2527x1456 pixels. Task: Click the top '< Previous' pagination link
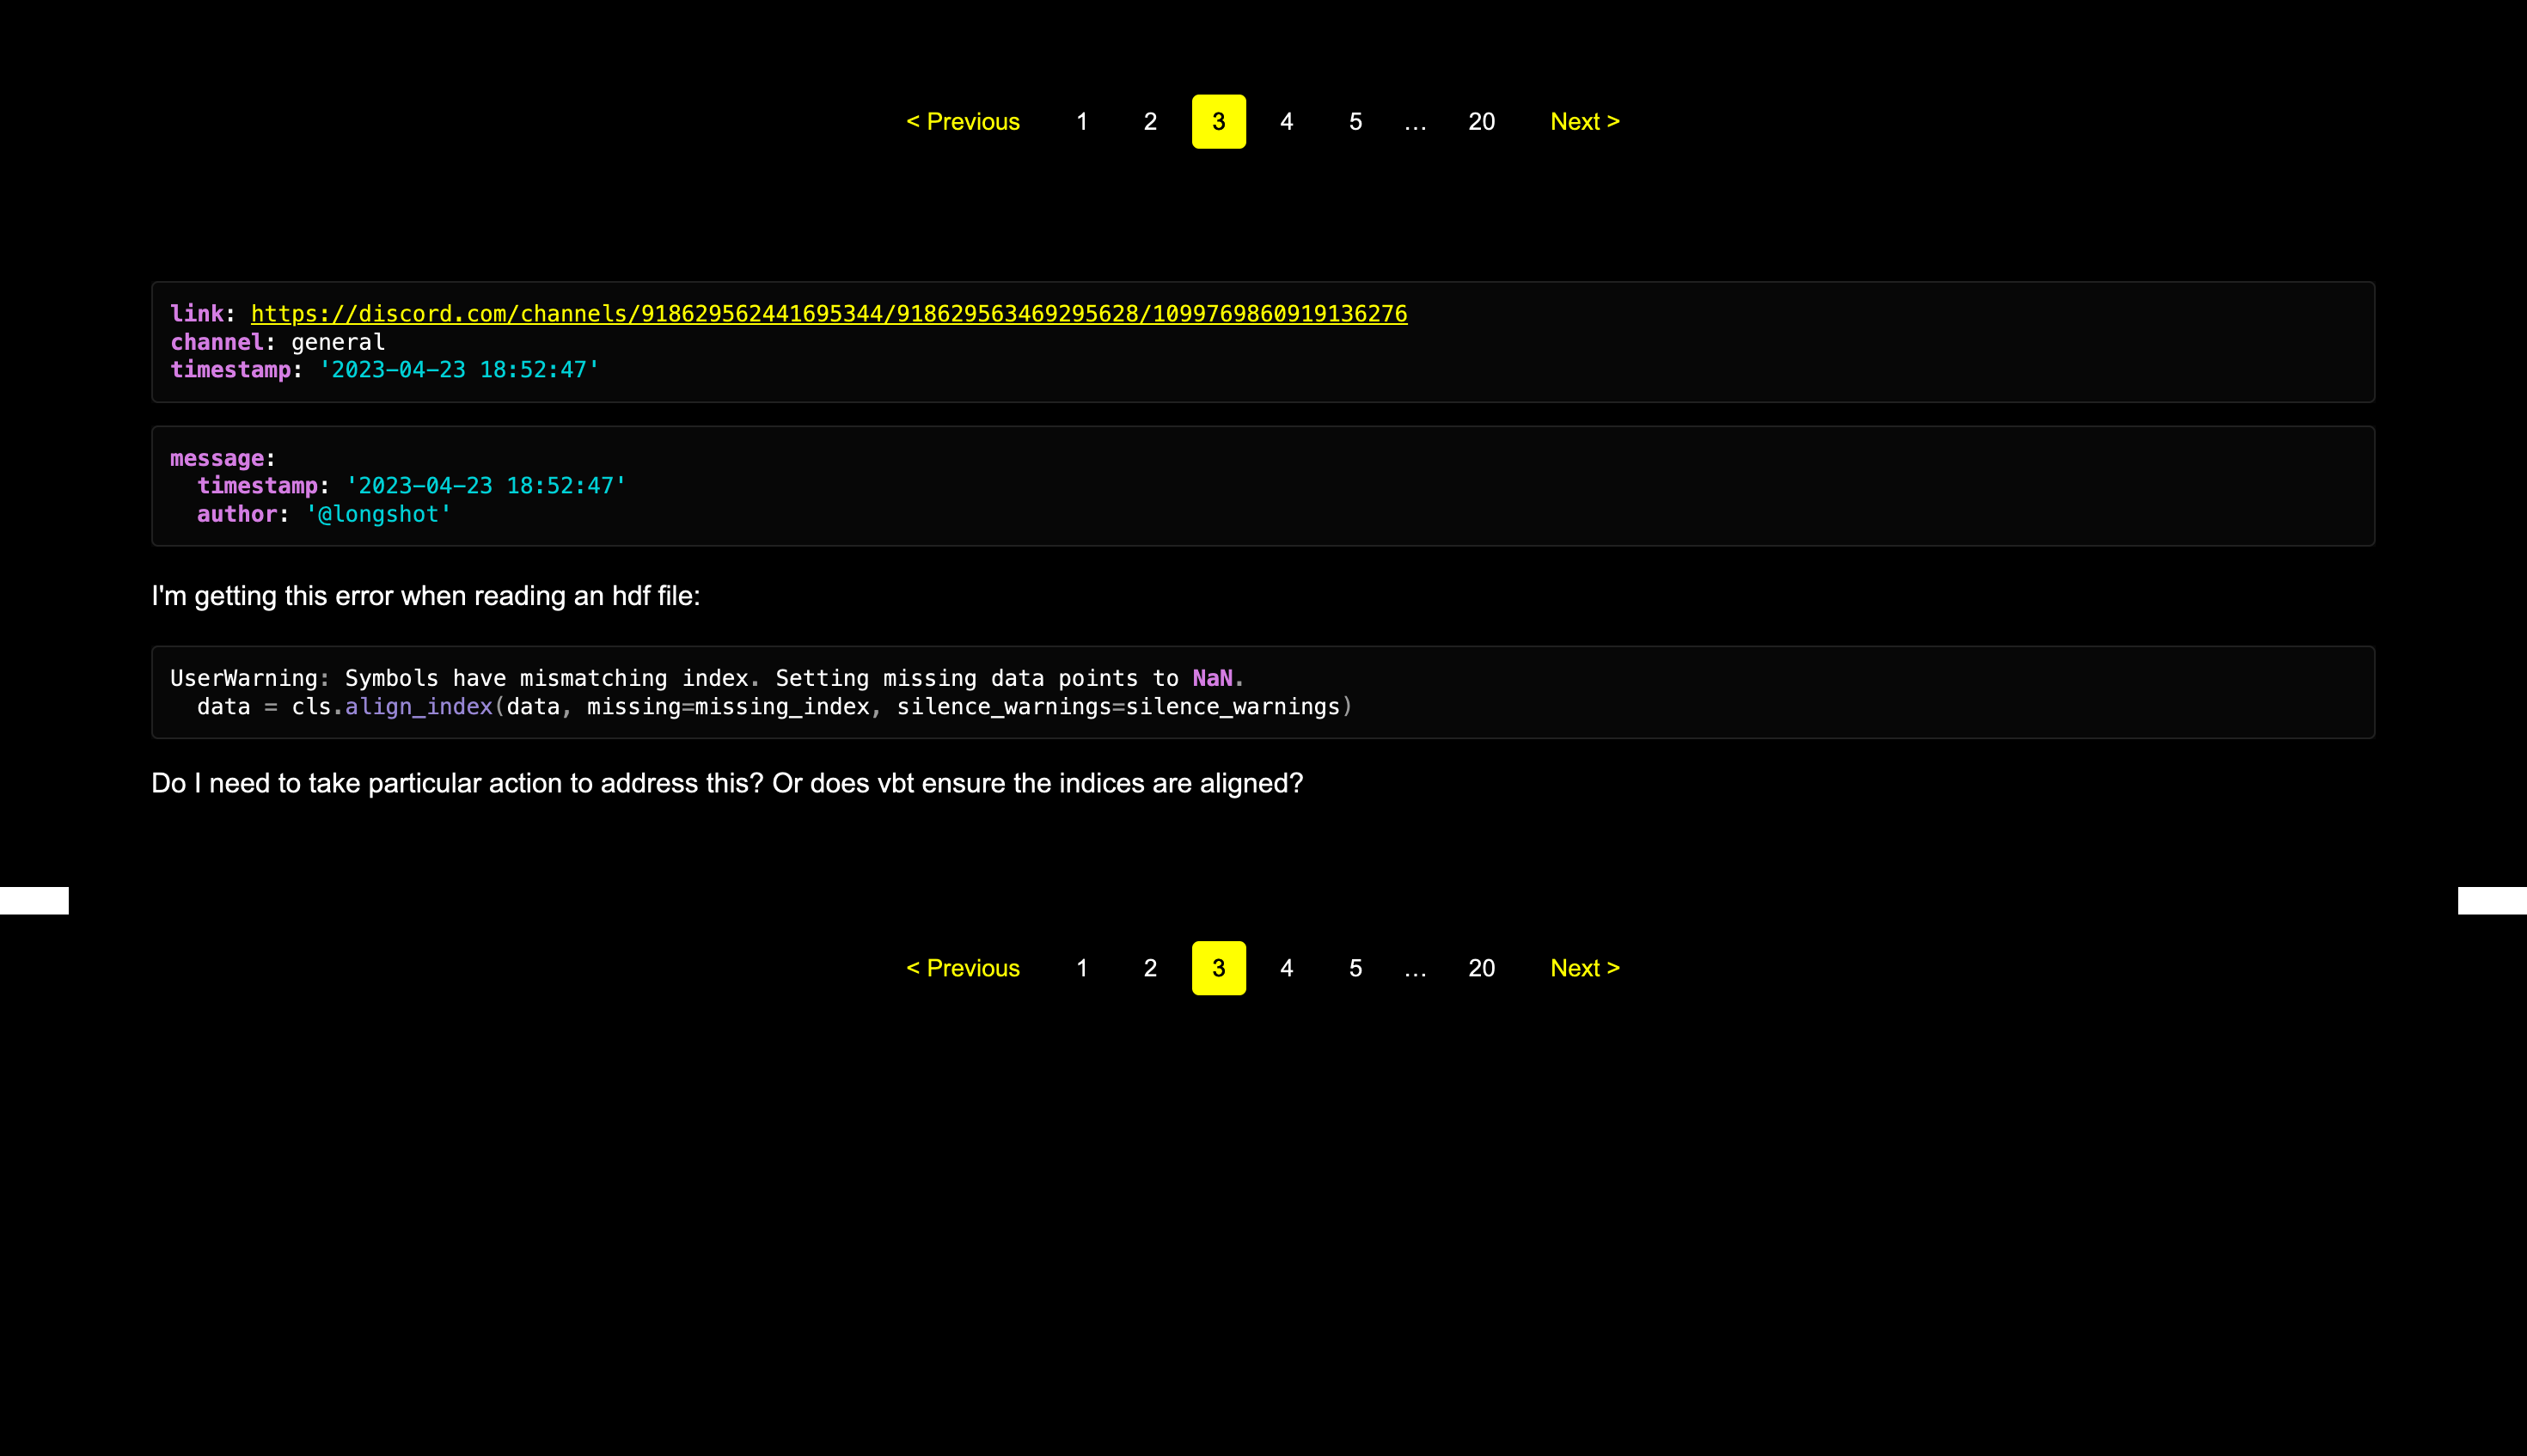click(962, 122)
